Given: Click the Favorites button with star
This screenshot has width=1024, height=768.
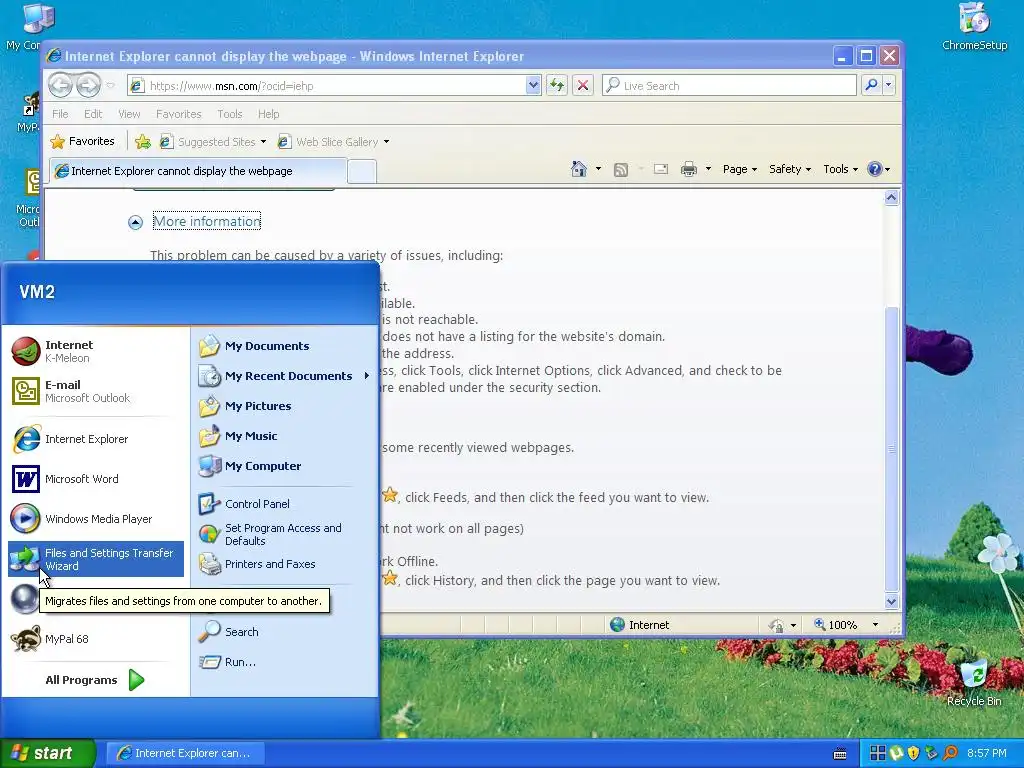Looking at the screenshot, I should [83, 141].
